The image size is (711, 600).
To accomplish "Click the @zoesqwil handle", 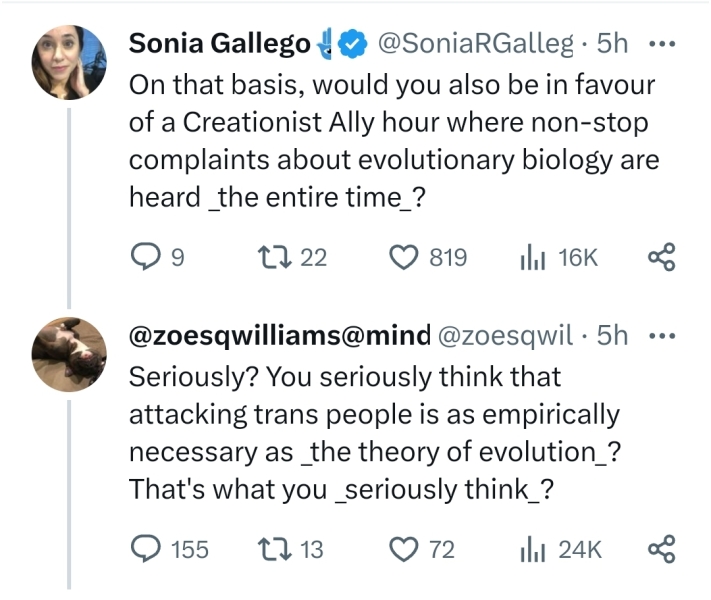I will [507, 336].
